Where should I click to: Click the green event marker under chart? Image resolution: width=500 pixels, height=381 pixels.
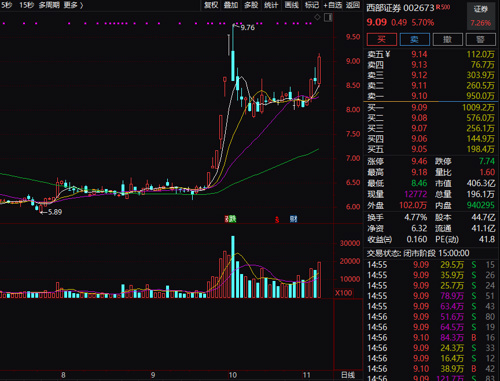point(233,219)
